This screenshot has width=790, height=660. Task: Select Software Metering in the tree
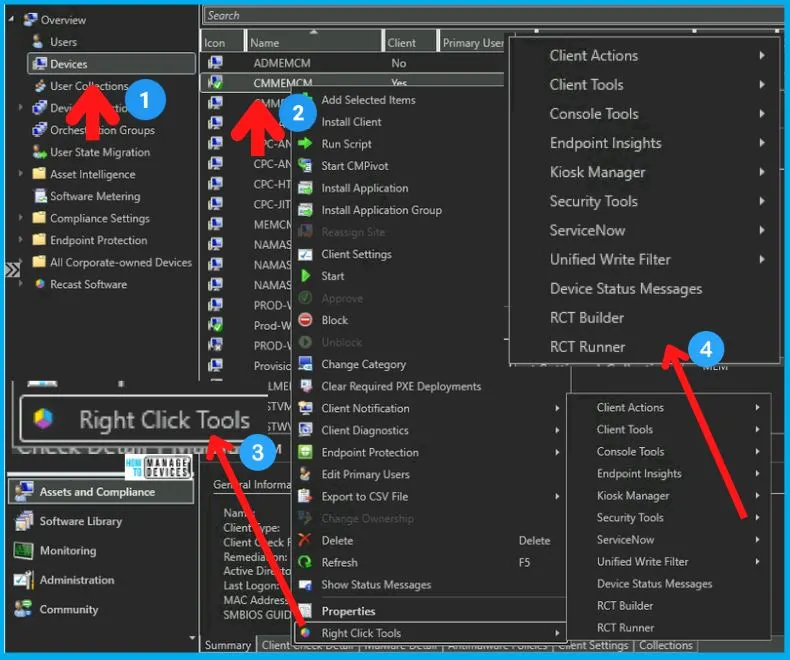coord(95,196)
